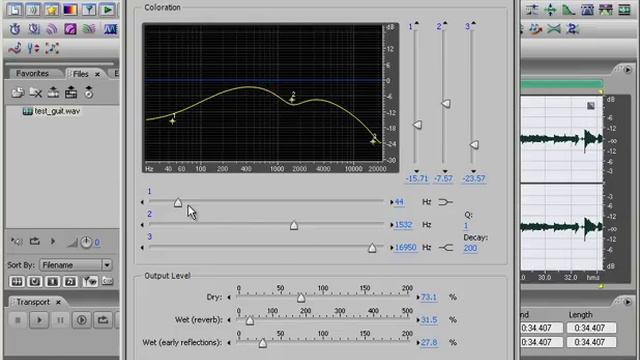Click the Insert Into Multitrack icon
Viewport: 640px width, 360px height.
53,93
